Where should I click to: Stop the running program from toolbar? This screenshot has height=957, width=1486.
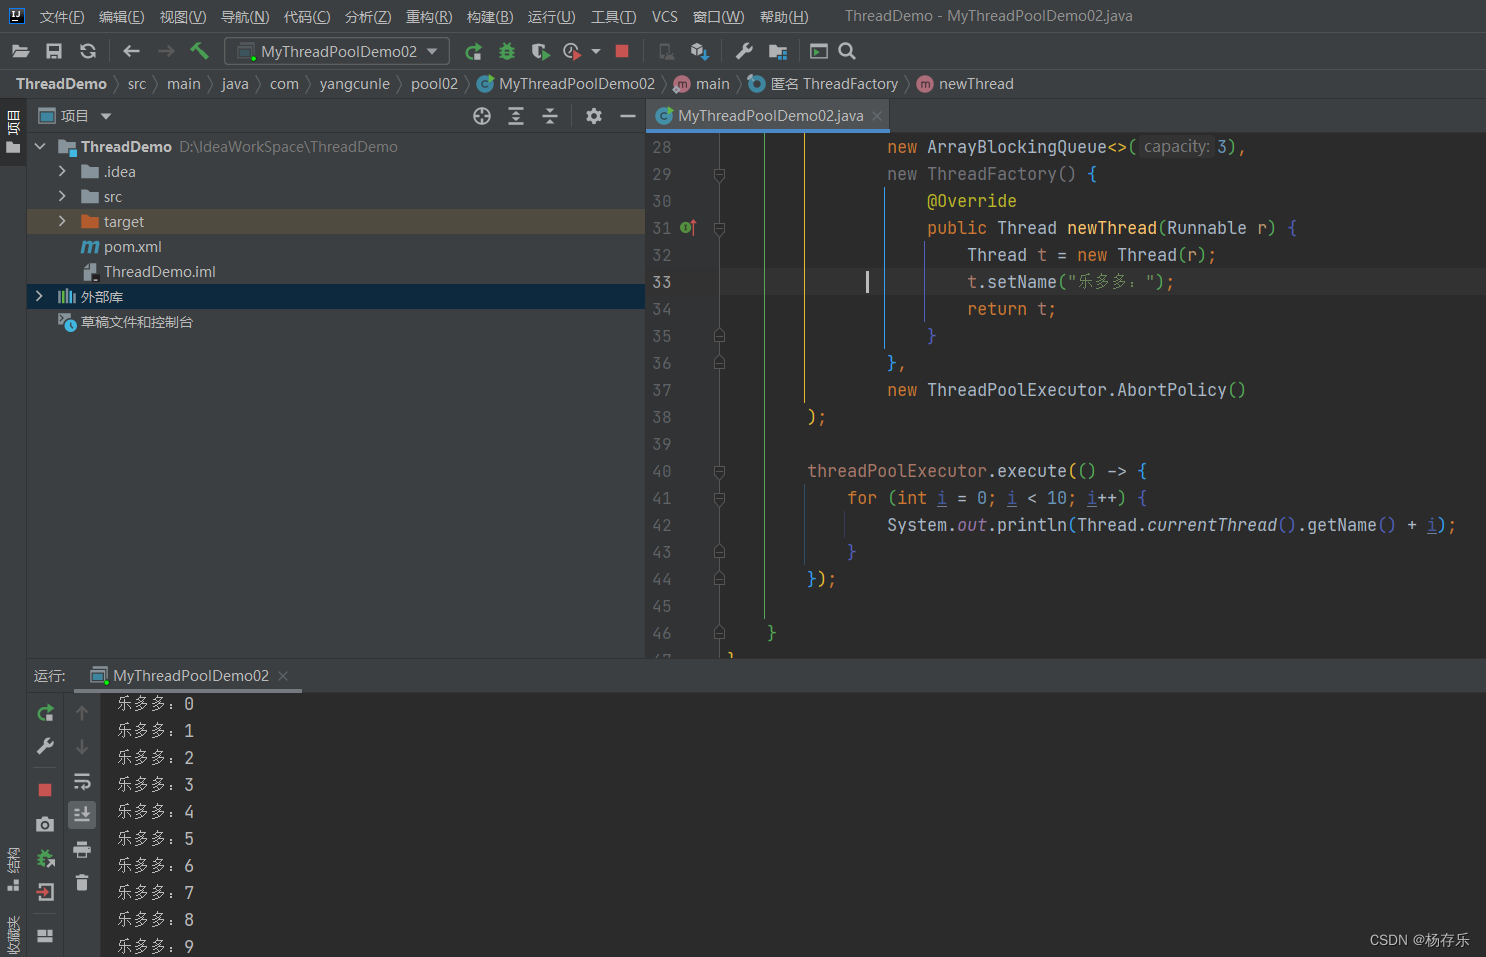[622, 52]
